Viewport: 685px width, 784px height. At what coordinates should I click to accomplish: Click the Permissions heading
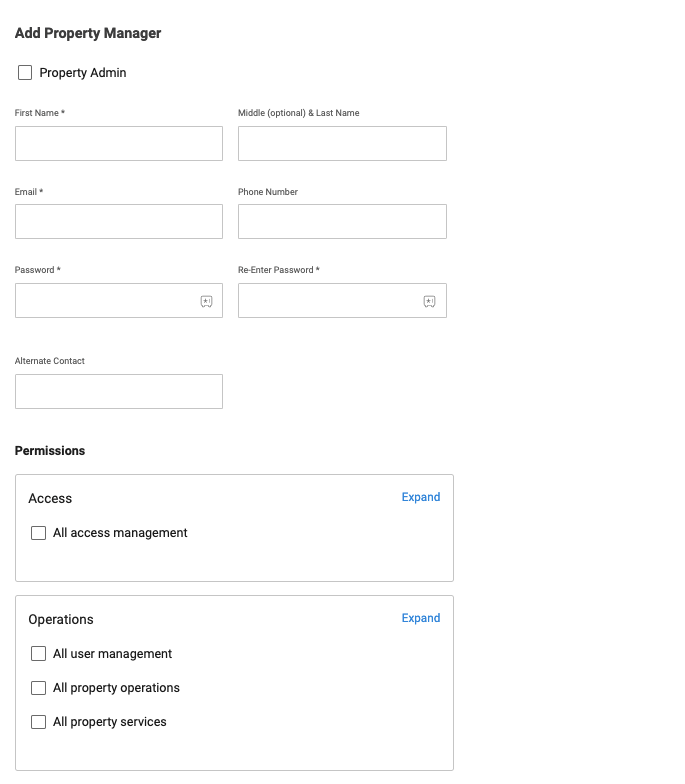(50, 451)
